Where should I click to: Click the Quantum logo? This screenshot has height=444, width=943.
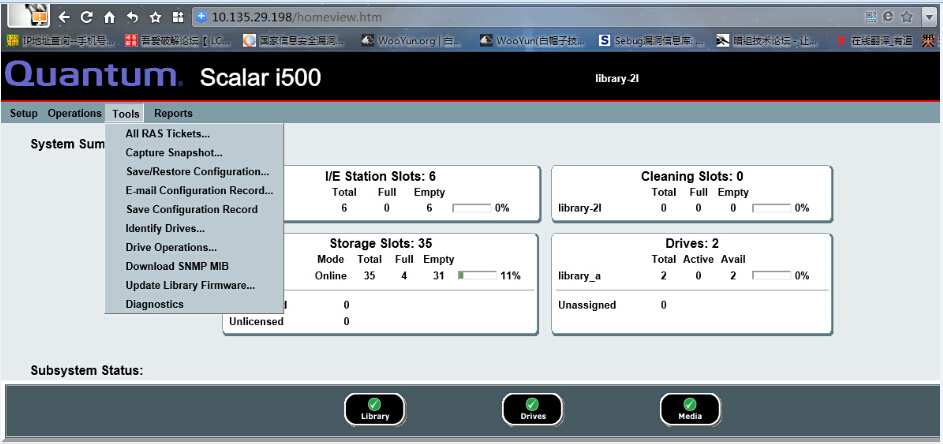[93, 76]
